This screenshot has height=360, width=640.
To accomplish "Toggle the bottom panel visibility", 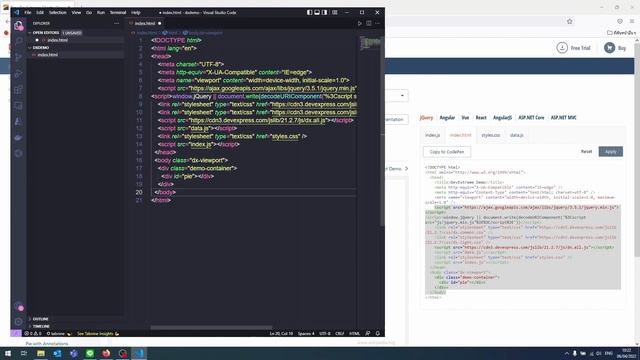I will click(317, 13).
